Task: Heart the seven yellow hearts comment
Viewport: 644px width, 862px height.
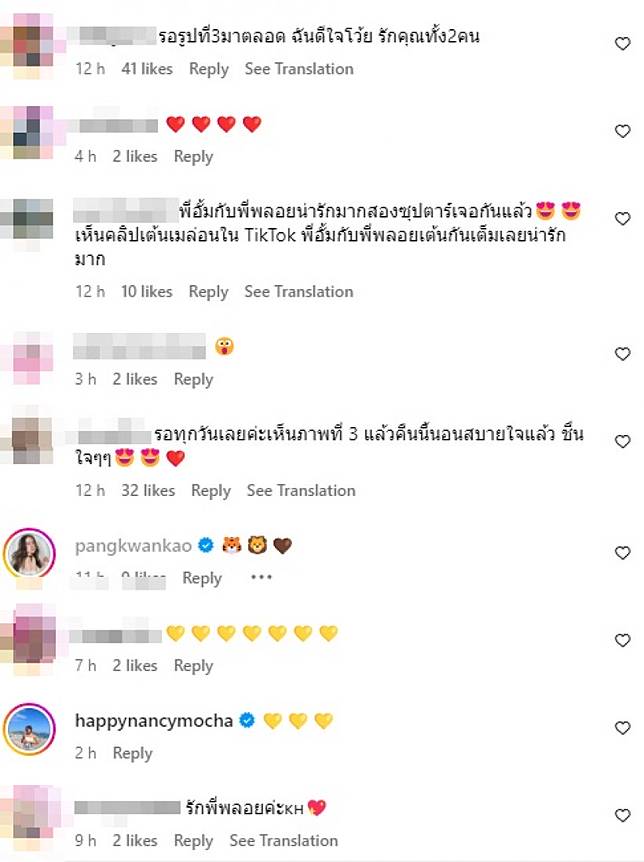Action: [622, 640]
